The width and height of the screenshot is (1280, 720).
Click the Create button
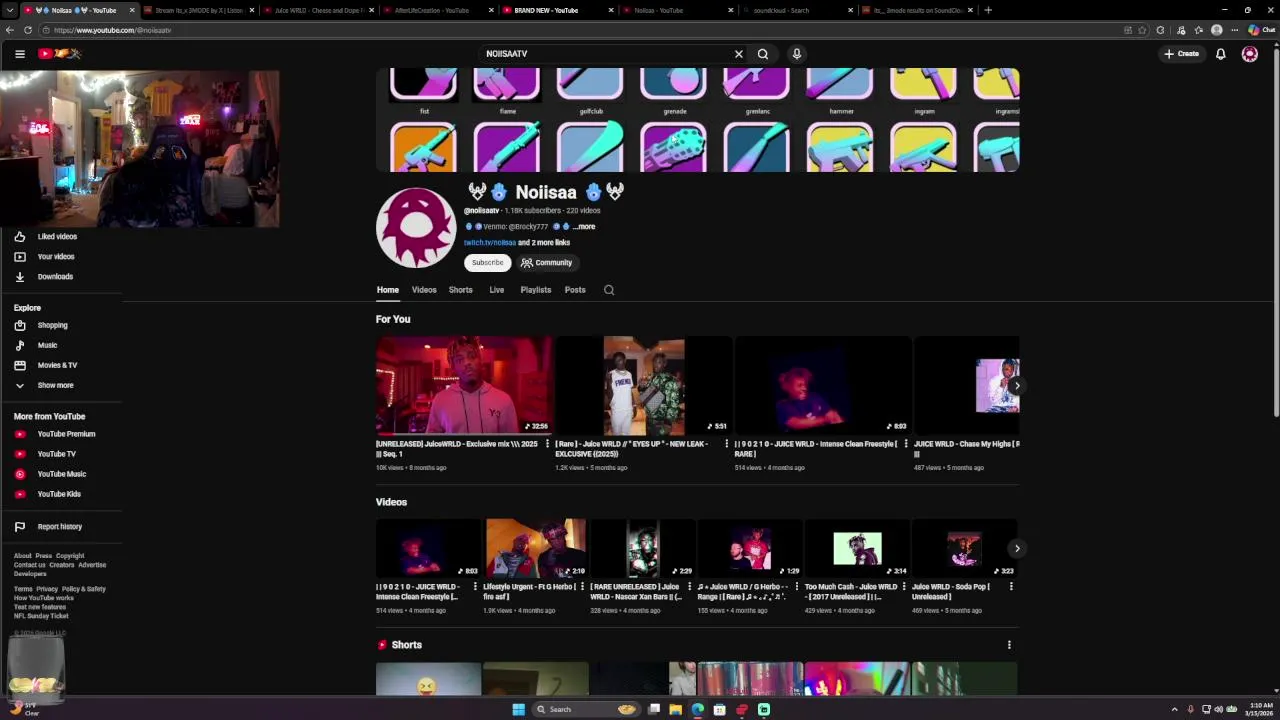(x=1181, y=54)
